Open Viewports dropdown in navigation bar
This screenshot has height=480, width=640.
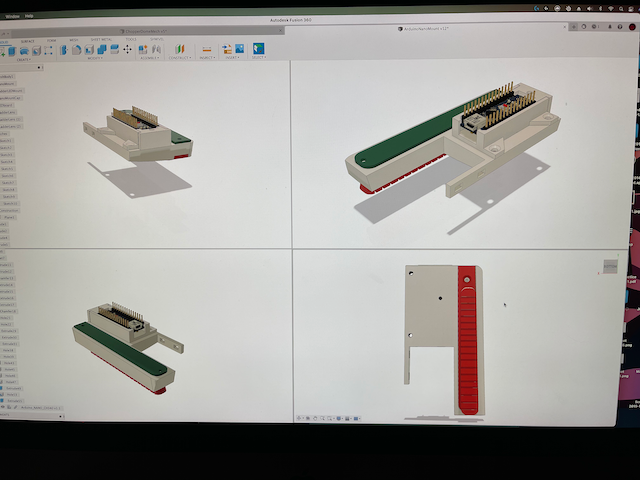(357, 418)
